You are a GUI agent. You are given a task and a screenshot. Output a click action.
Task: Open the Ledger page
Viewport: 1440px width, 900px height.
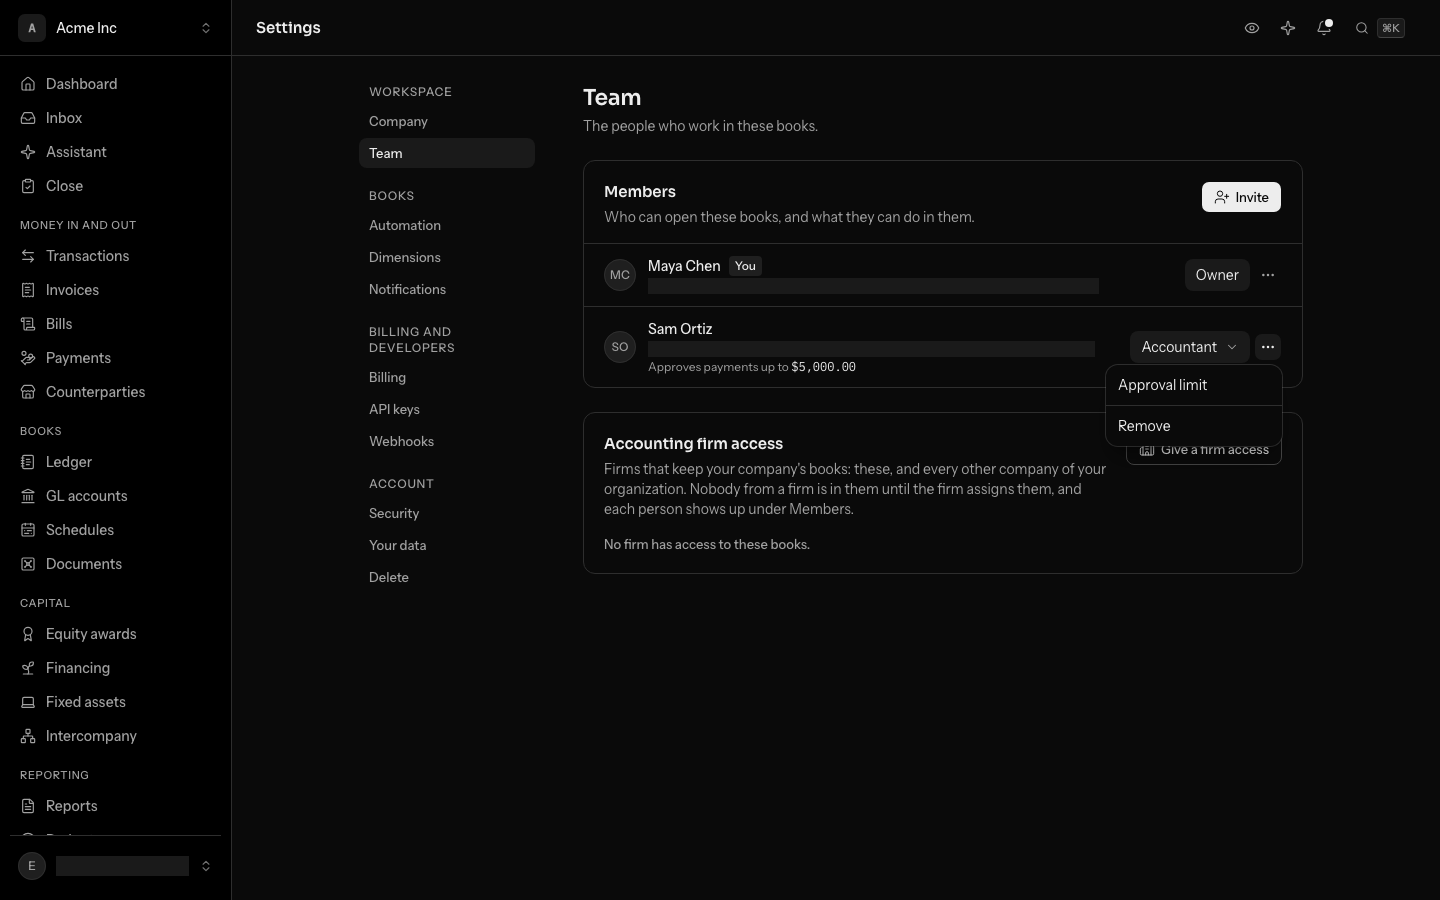point(115,462)
